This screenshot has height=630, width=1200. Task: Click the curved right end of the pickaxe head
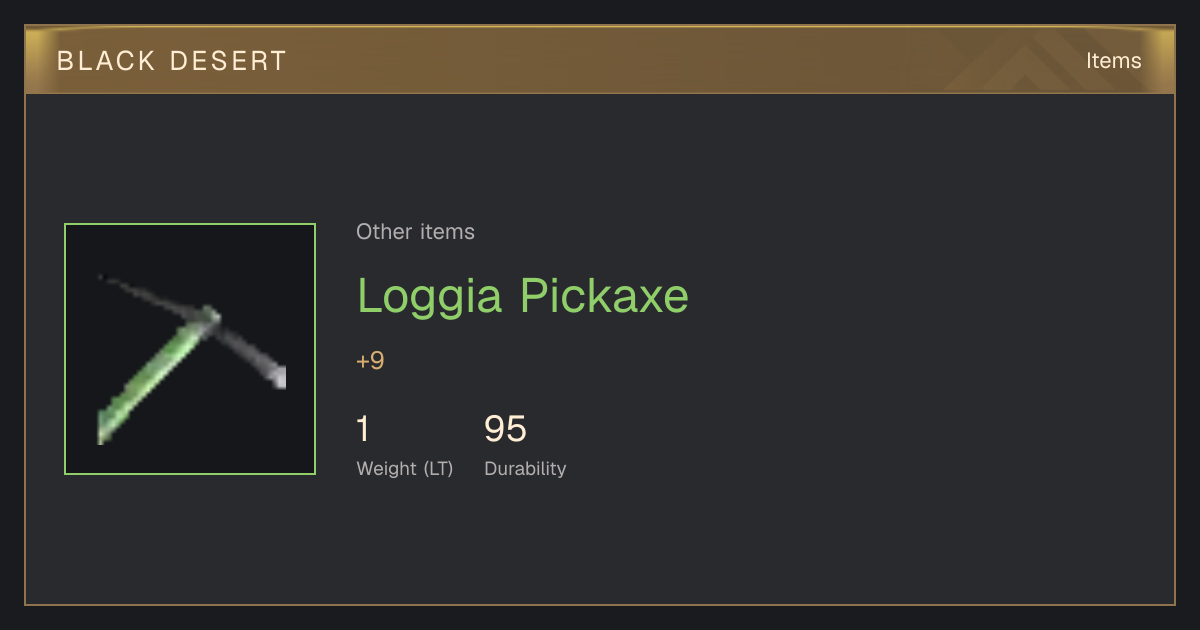pos(278,376)
